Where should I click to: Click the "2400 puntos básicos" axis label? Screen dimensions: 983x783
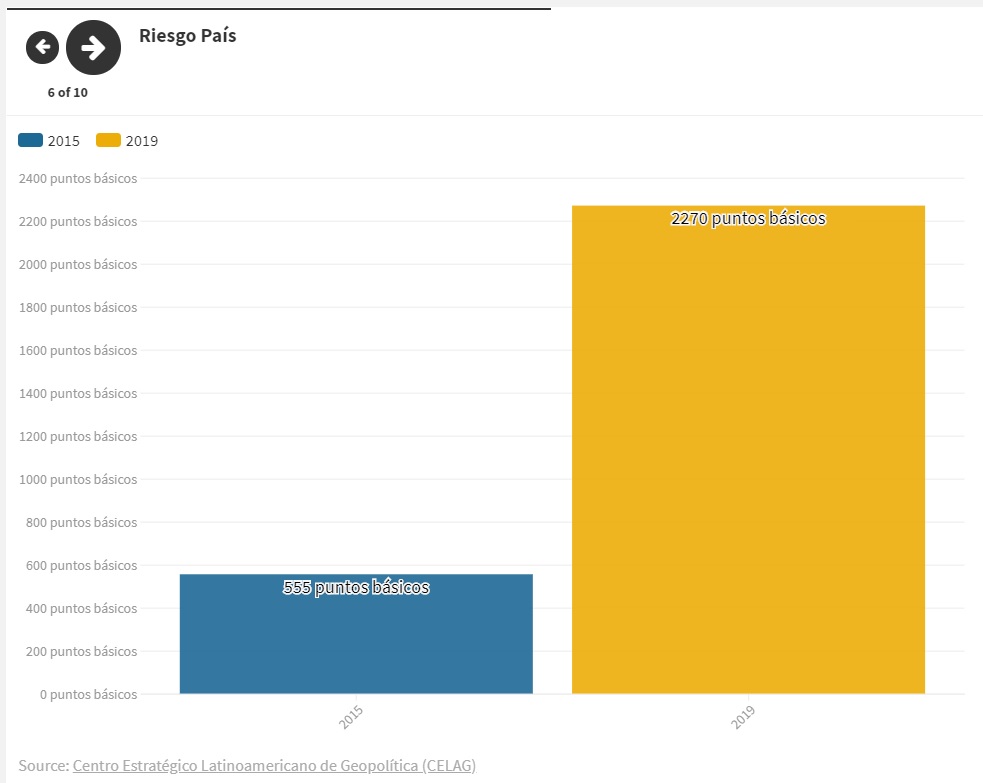coord(78,179)
